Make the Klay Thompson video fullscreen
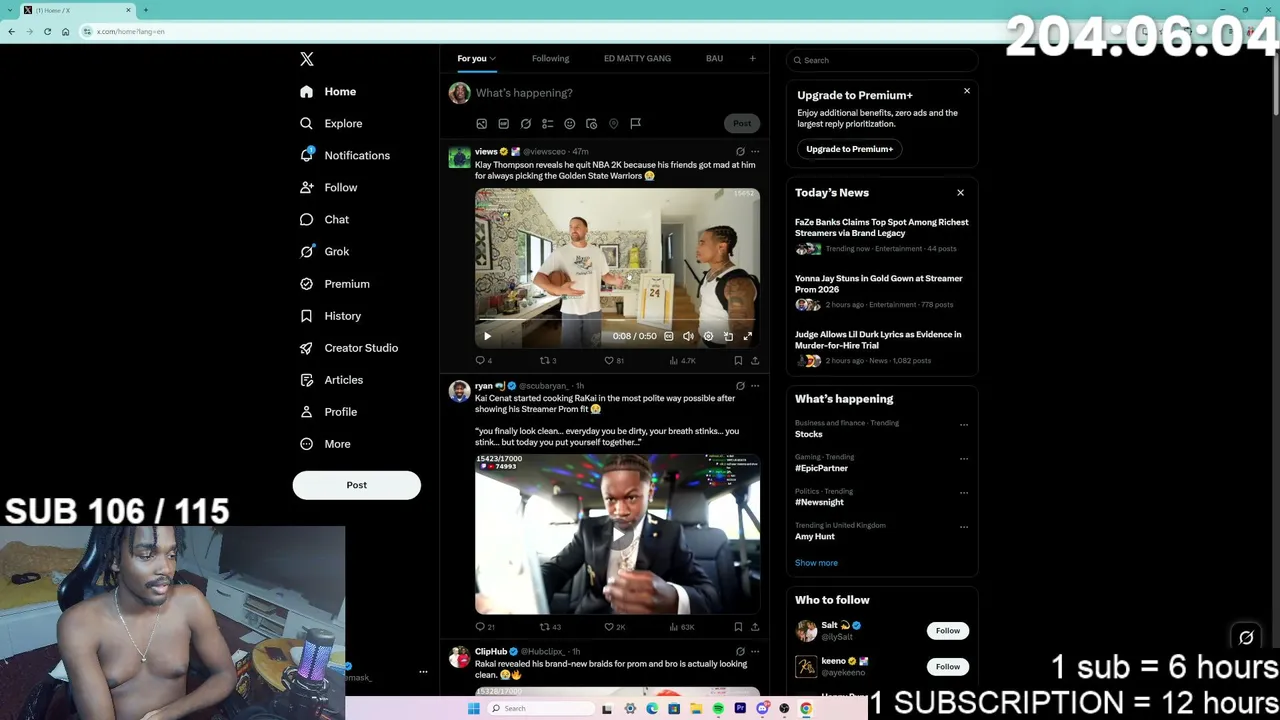Image resolution: width=1280 pixels, height=720 pixels. pyautogui.click(x=747, y=337)
